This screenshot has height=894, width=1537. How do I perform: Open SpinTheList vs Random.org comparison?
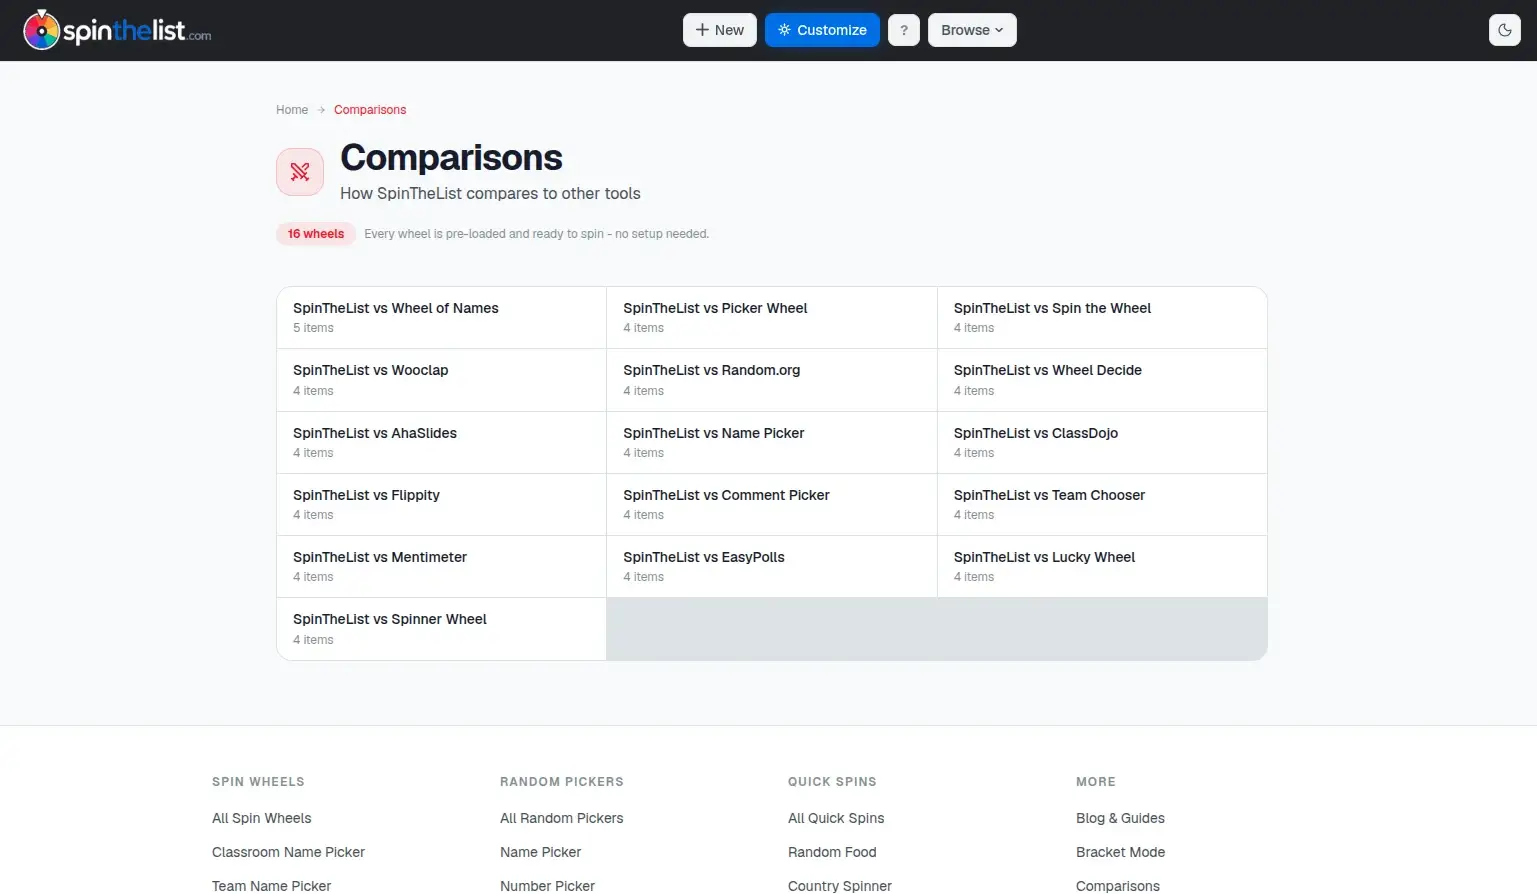pos(772,380)
